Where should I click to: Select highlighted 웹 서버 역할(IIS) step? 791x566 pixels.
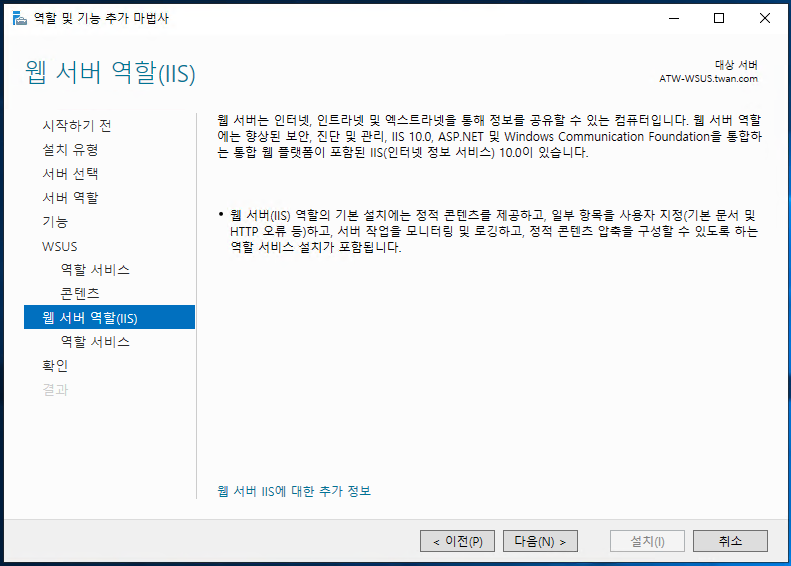pyautogui.click(x=109, y=317)
